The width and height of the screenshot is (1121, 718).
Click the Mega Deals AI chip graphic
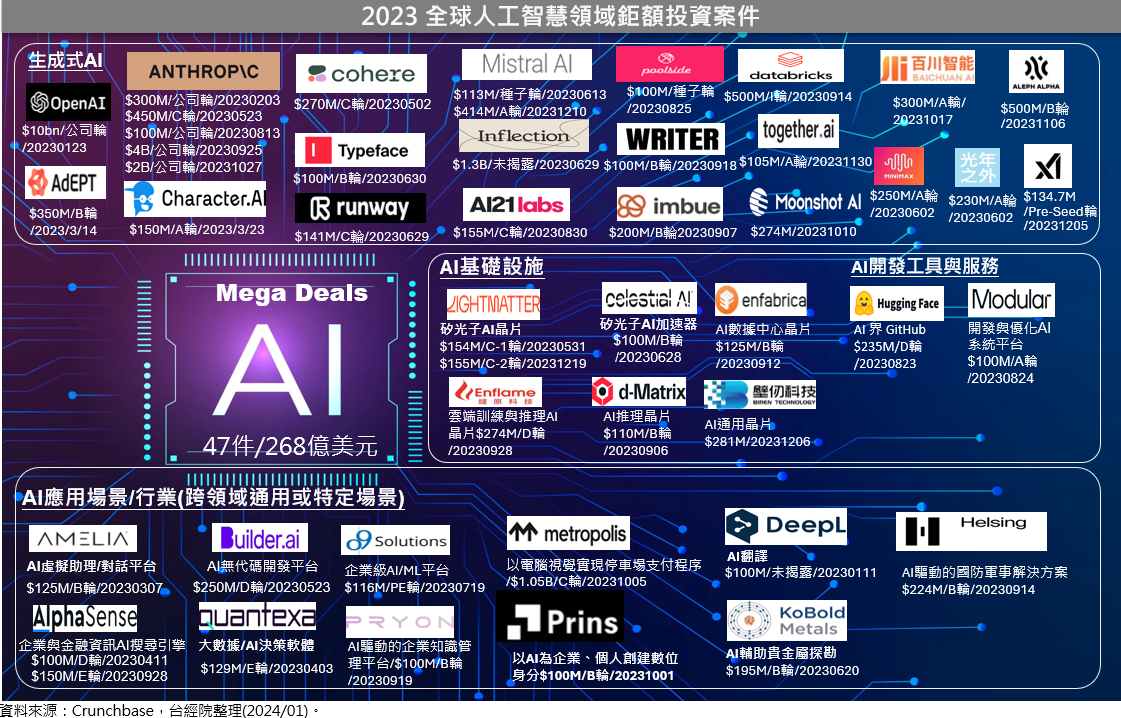(x=282, y=369)
